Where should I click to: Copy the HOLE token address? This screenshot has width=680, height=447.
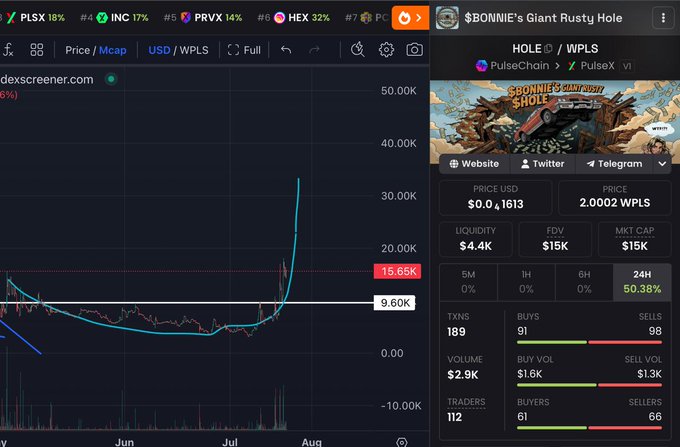548,49
